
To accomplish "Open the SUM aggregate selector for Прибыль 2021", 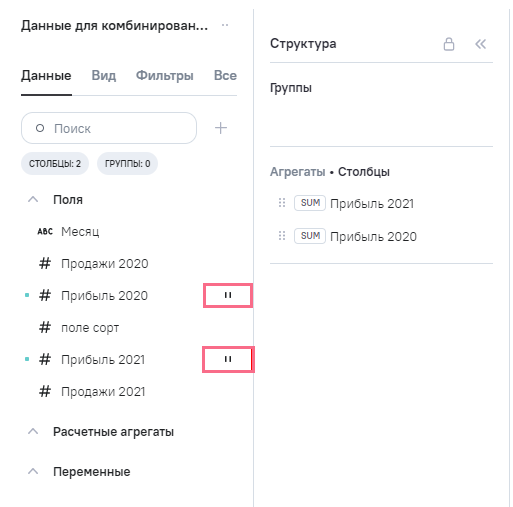I will 310,203.
